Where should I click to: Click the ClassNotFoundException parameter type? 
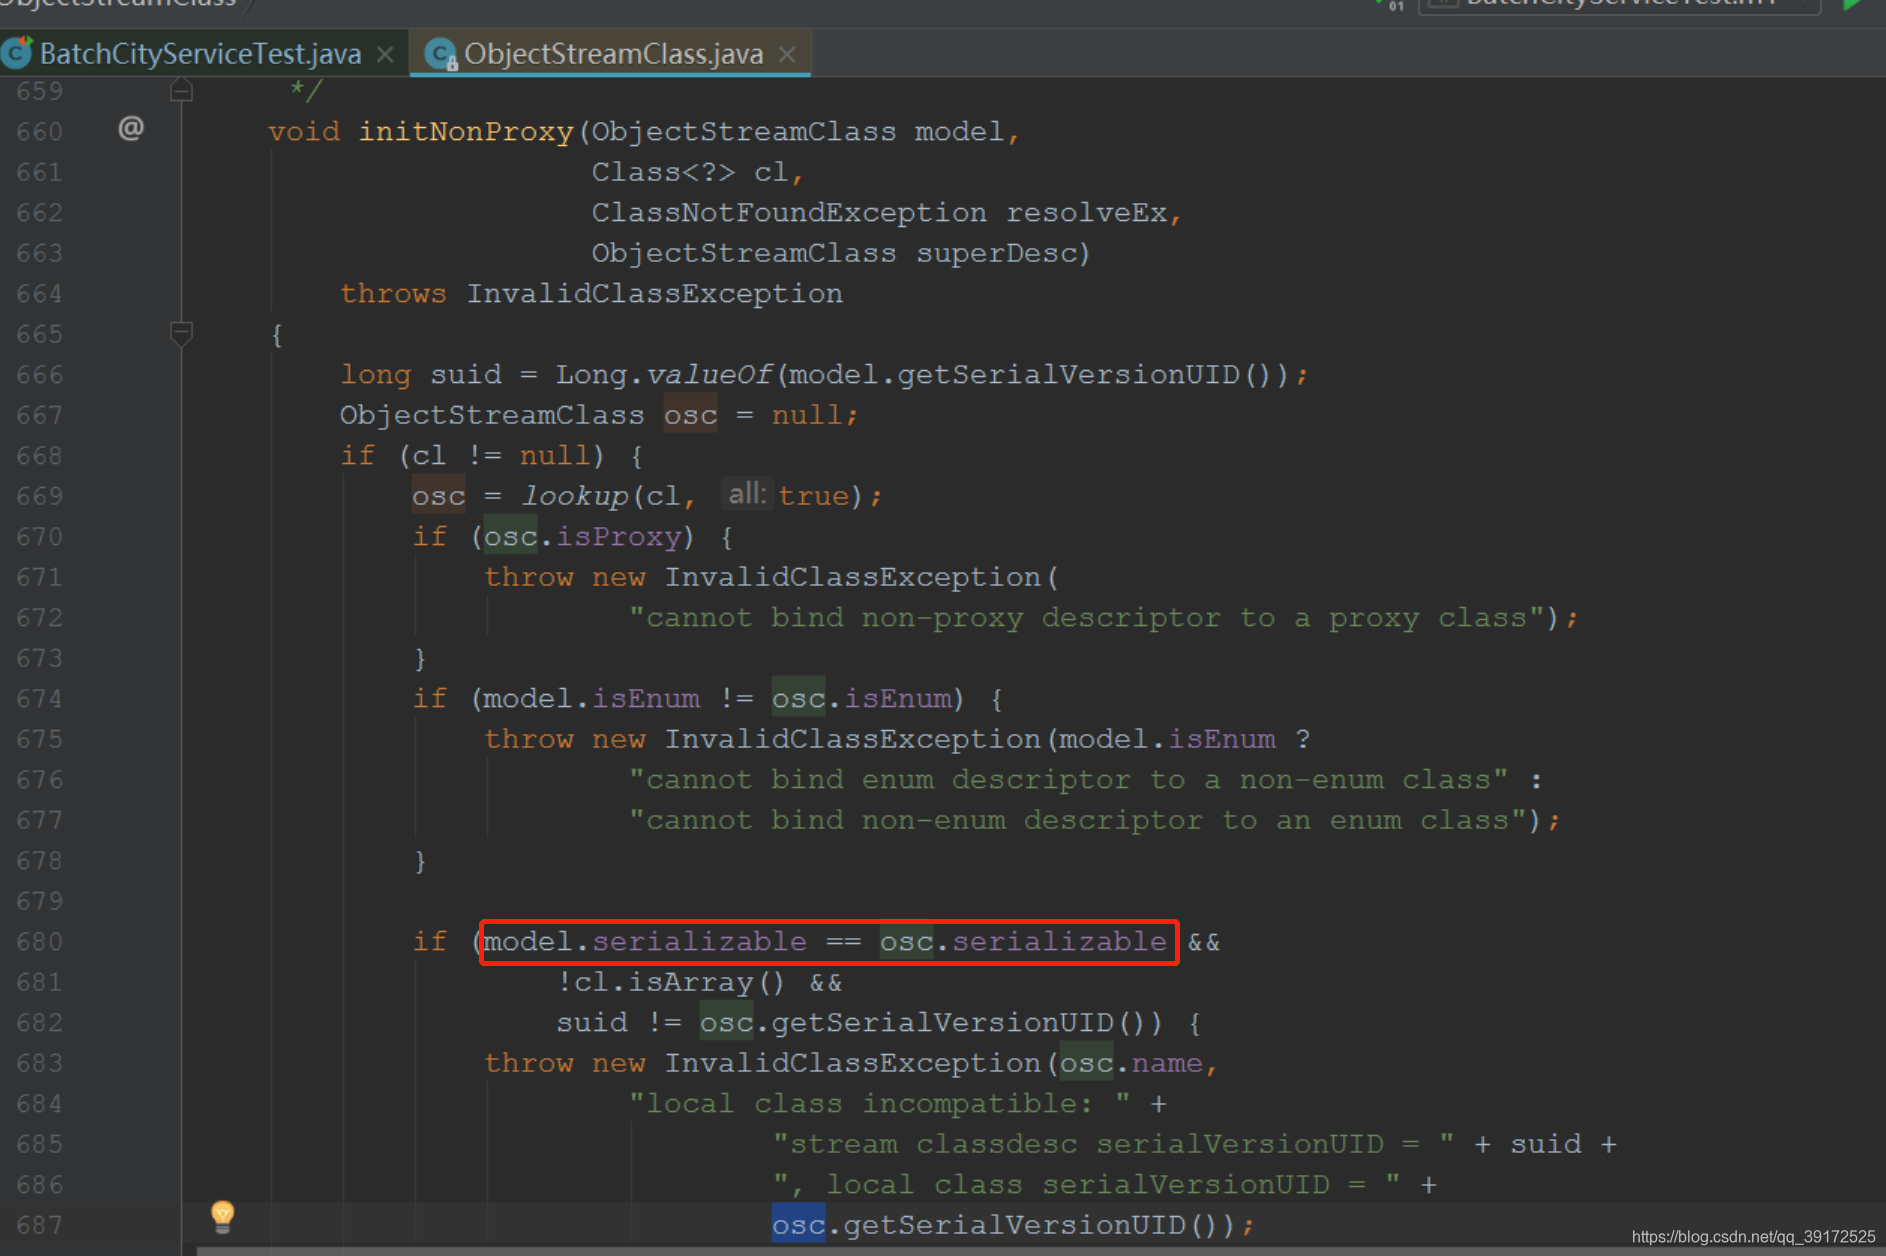tap(789, 212)
